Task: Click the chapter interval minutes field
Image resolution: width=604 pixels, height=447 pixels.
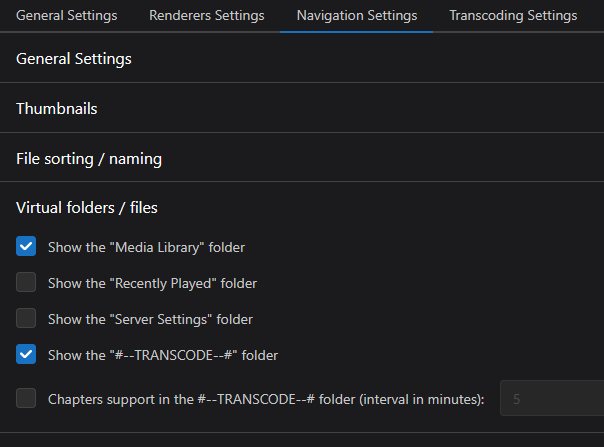Action: [552, 398]
